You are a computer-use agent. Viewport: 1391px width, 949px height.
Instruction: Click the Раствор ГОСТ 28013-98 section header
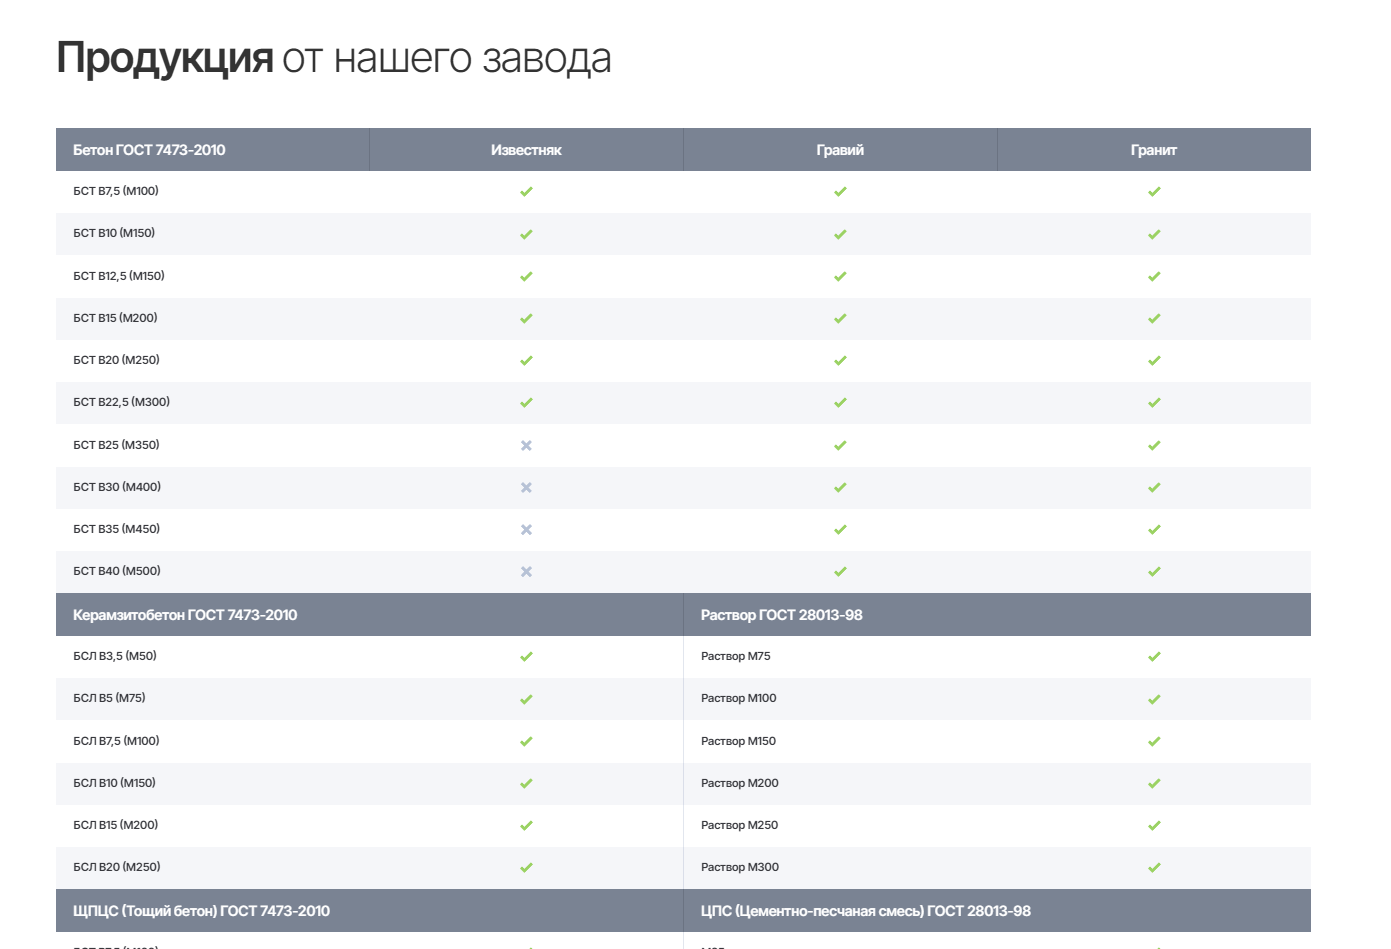(x=781, y=615)
